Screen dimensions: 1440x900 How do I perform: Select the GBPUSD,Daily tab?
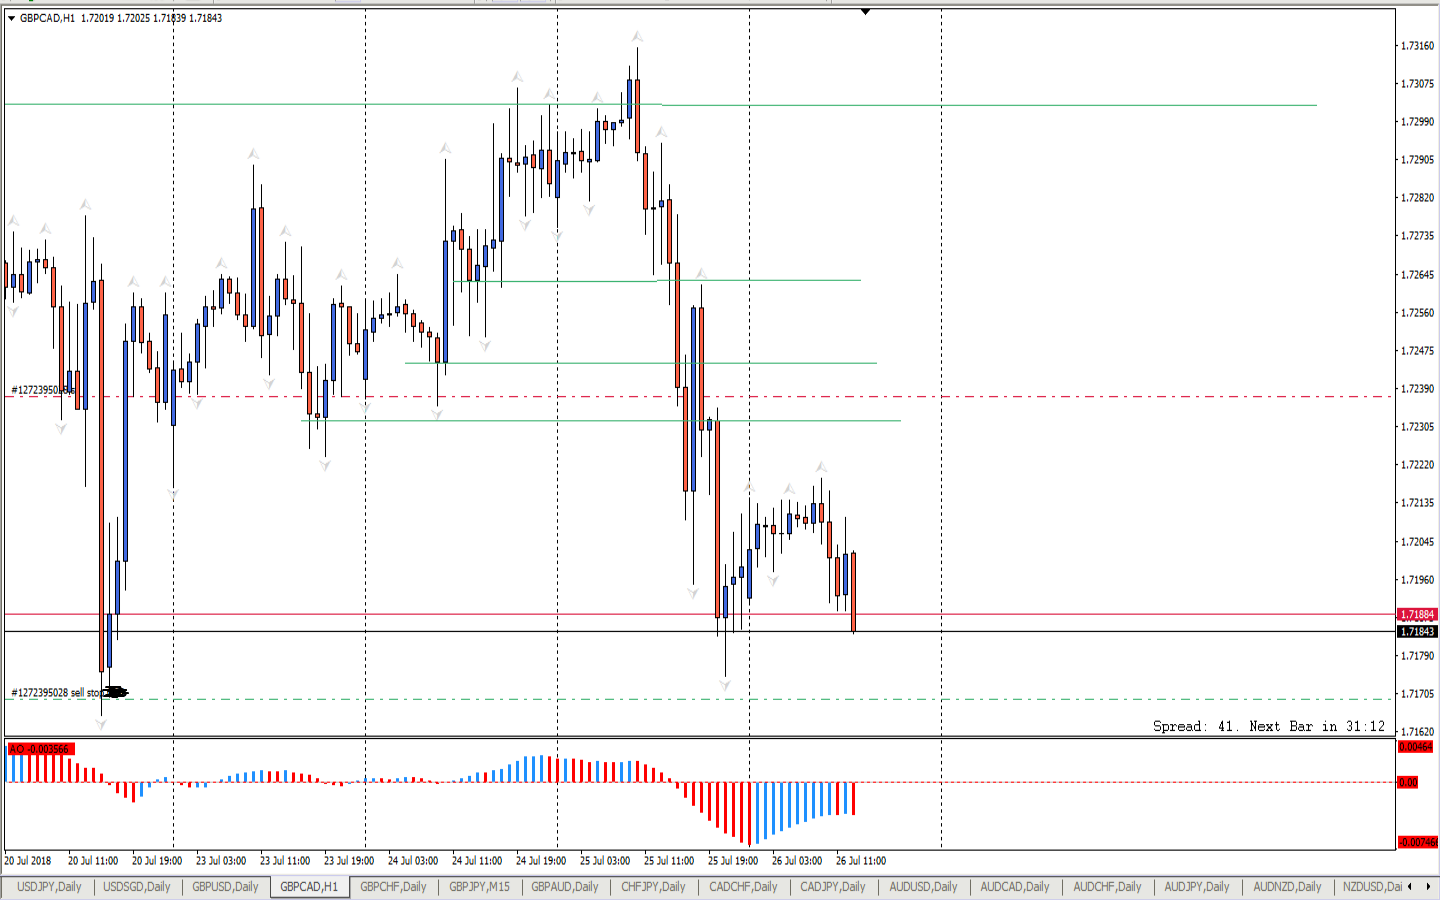point(225,887)
